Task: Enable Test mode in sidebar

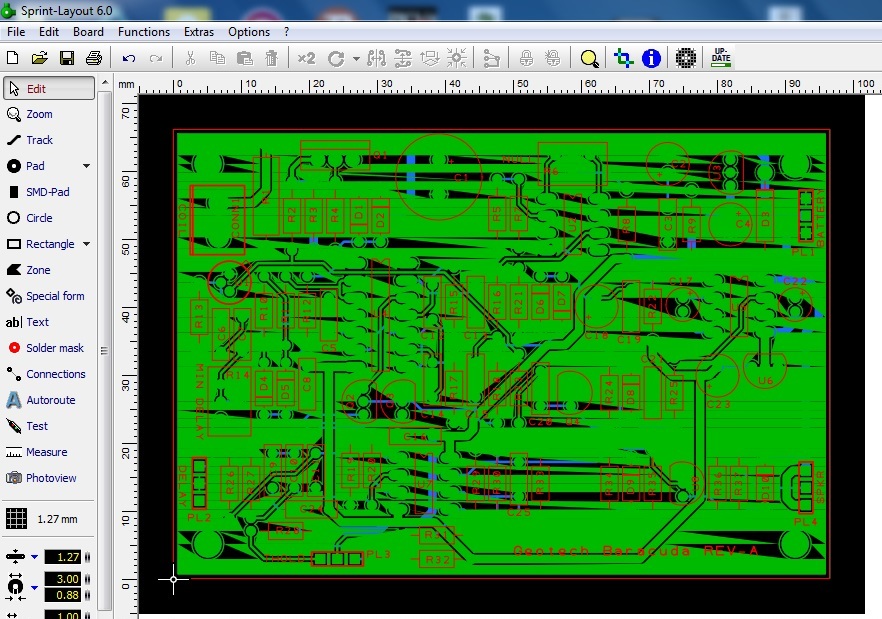Action: click(x=37, y=426)
